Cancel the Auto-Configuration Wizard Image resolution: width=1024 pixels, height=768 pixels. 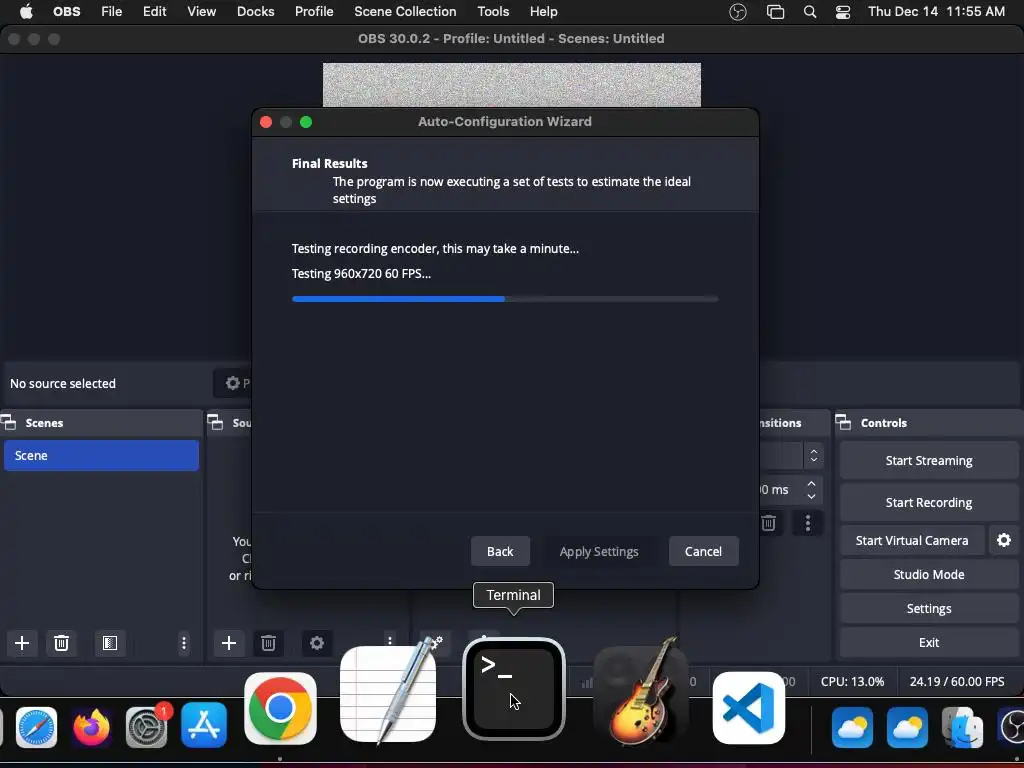tap(703, 551)
